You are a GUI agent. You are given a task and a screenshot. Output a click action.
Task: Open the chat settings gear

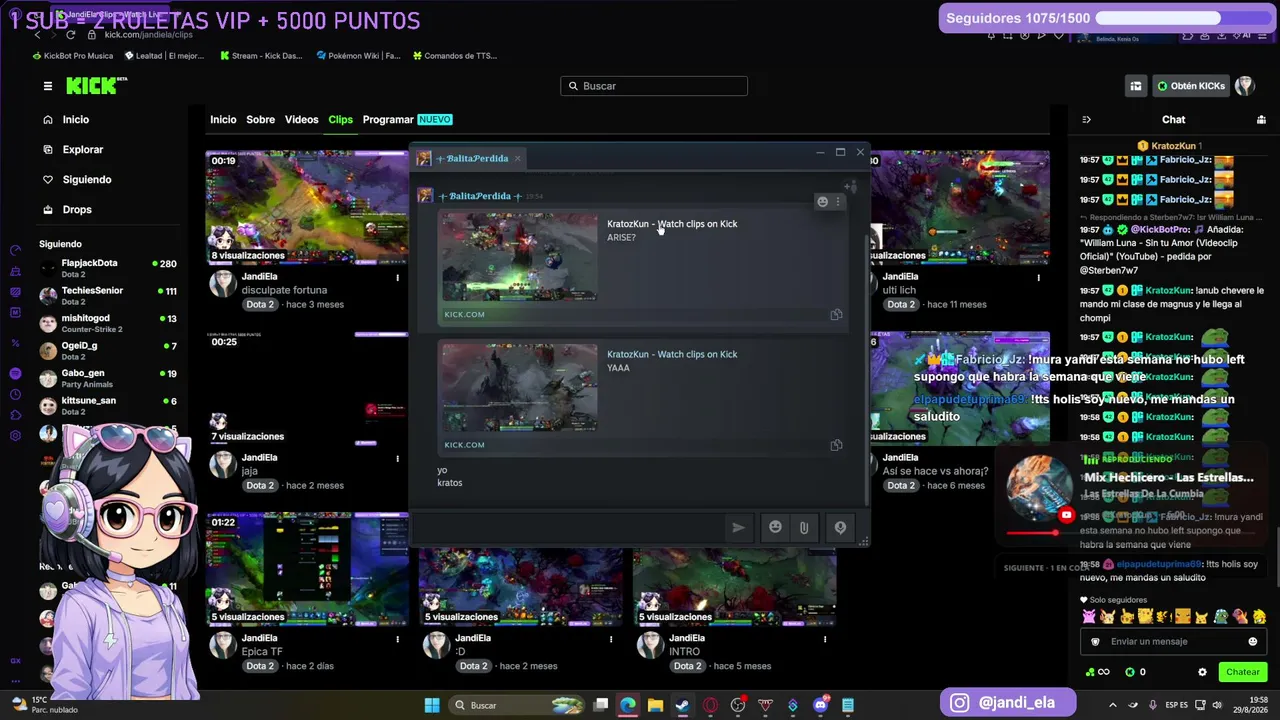pyautogui.click(x=1202, y=672)
